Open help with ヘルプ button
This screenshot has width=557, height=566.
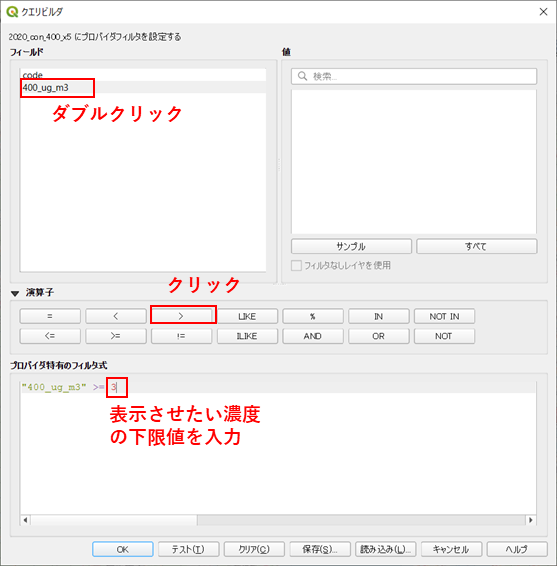point(517,549)
